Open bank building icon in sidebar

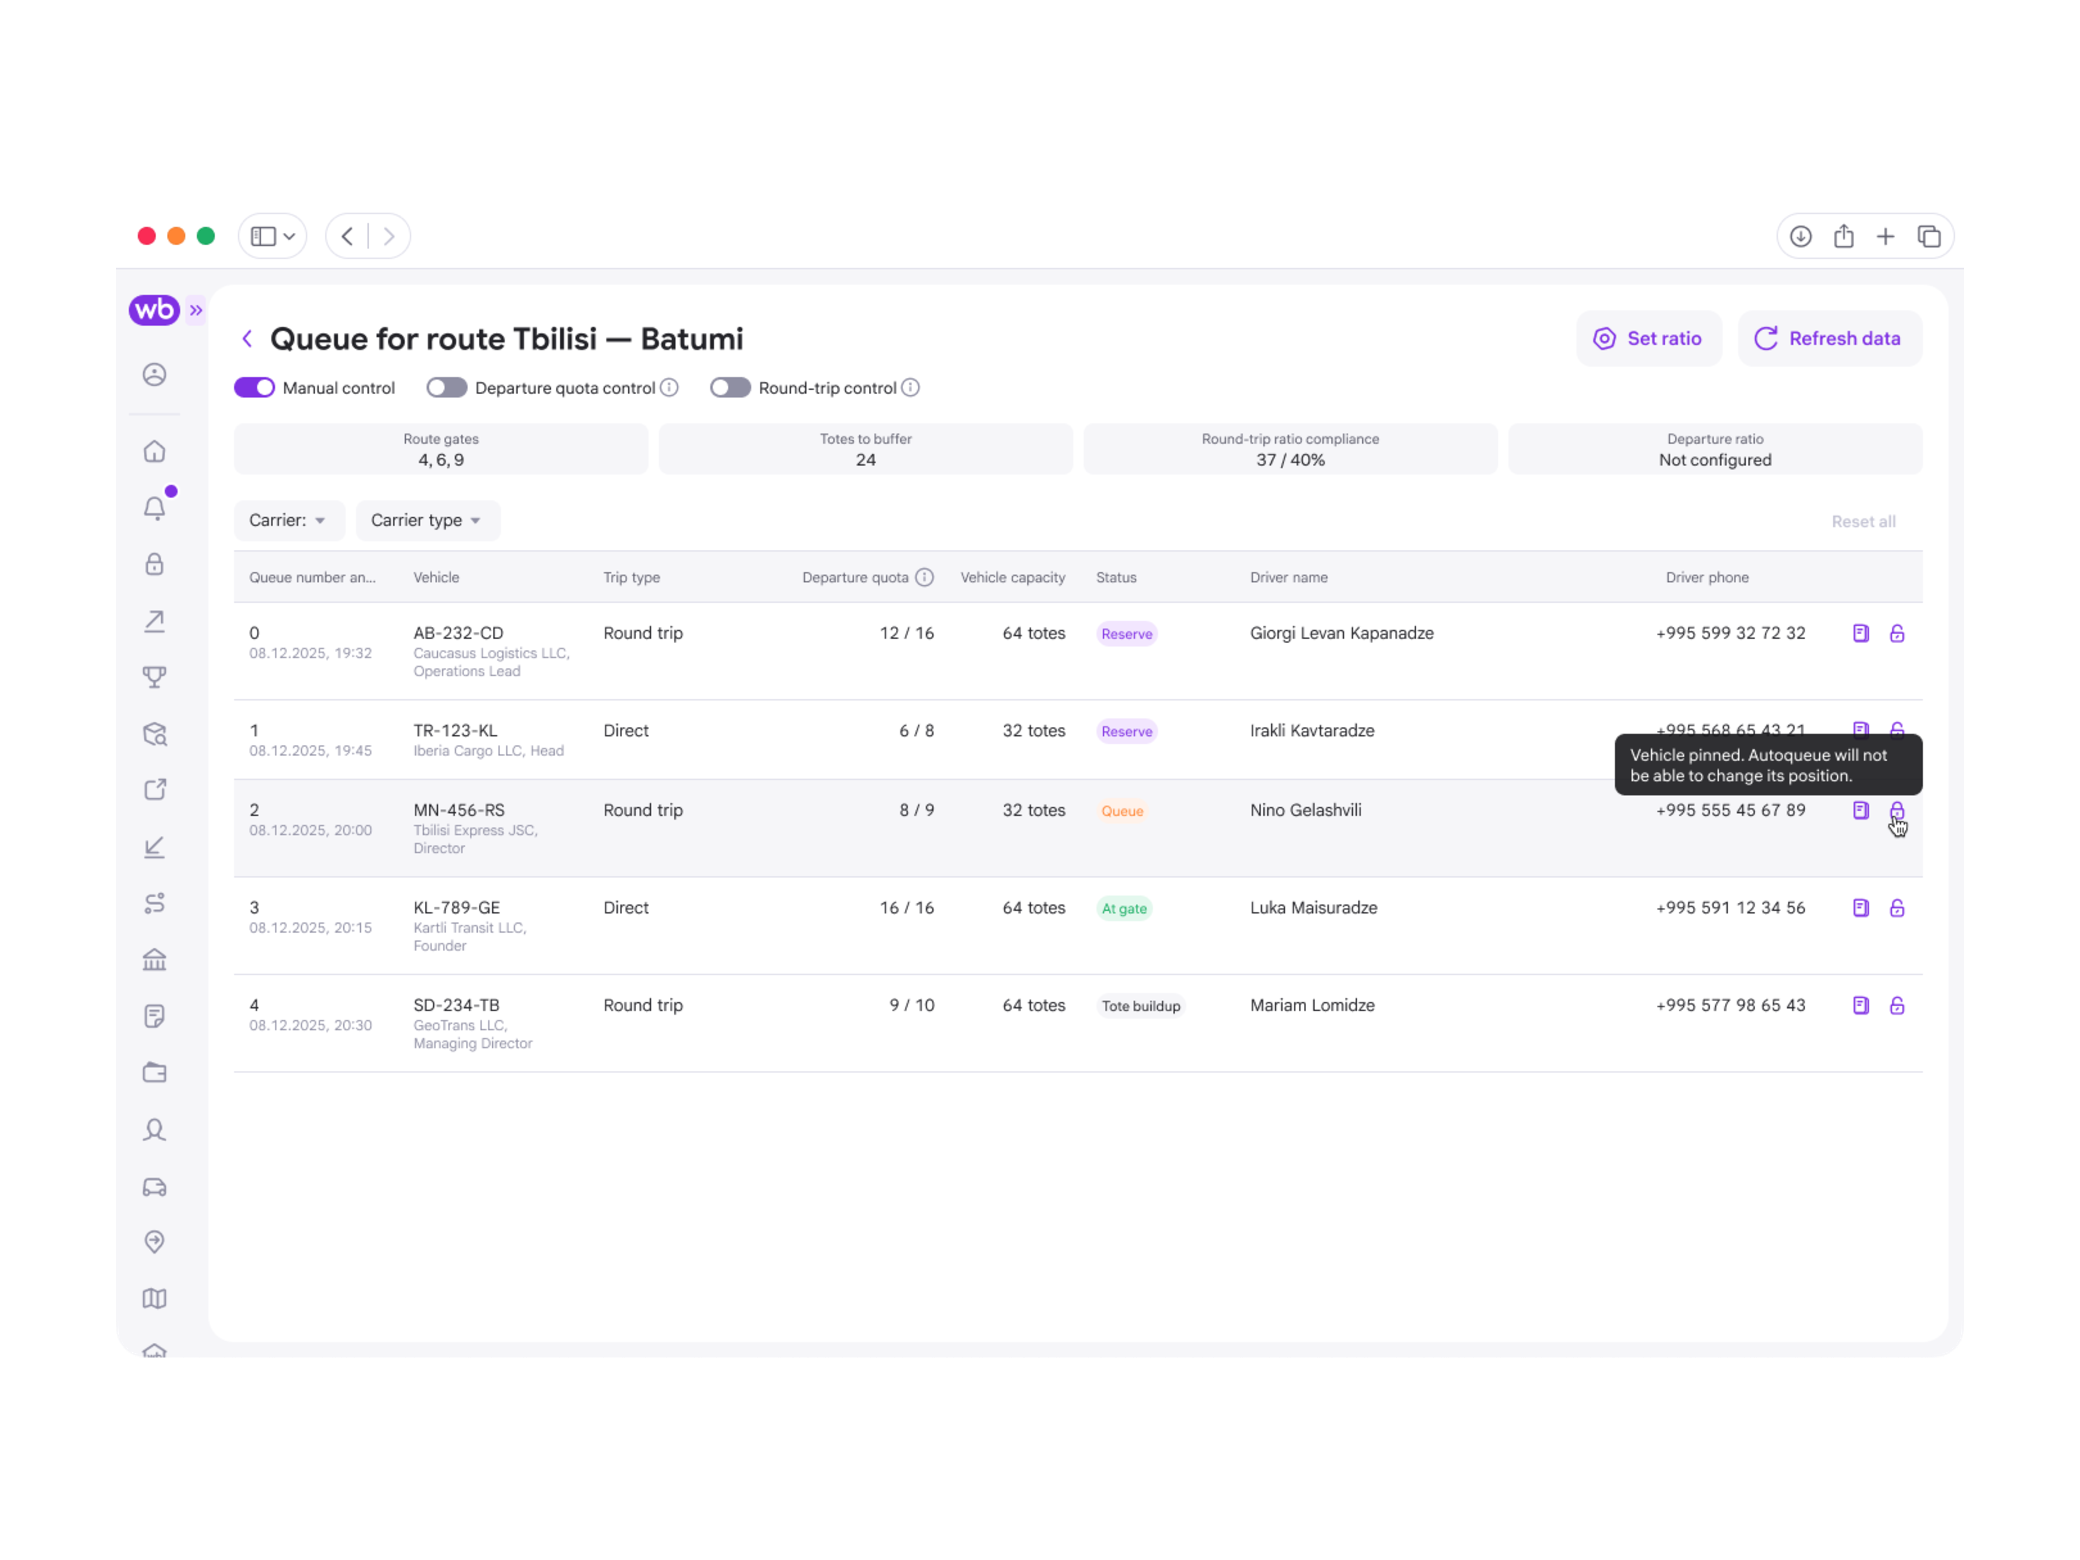(154, 960)
